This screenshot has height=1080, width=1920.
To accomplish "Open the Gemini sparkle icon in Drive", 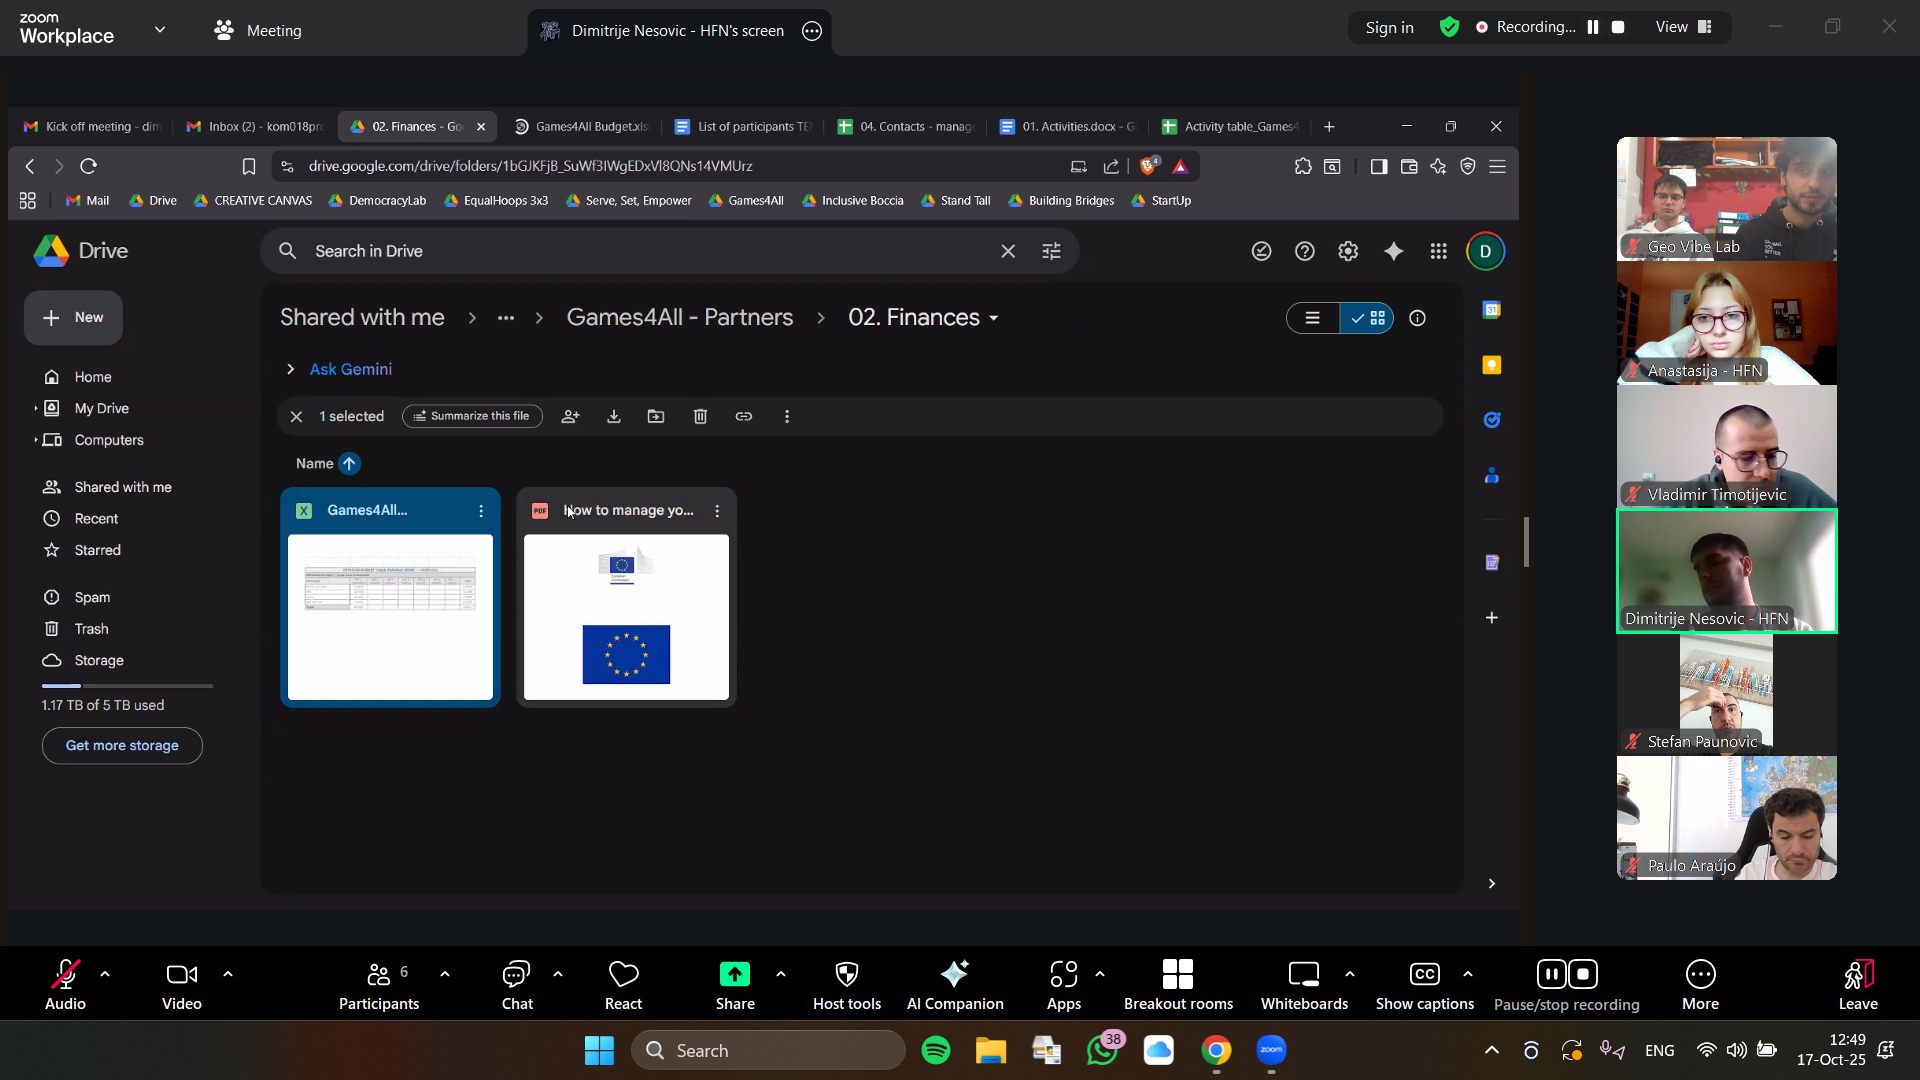I will point(1393,251).
